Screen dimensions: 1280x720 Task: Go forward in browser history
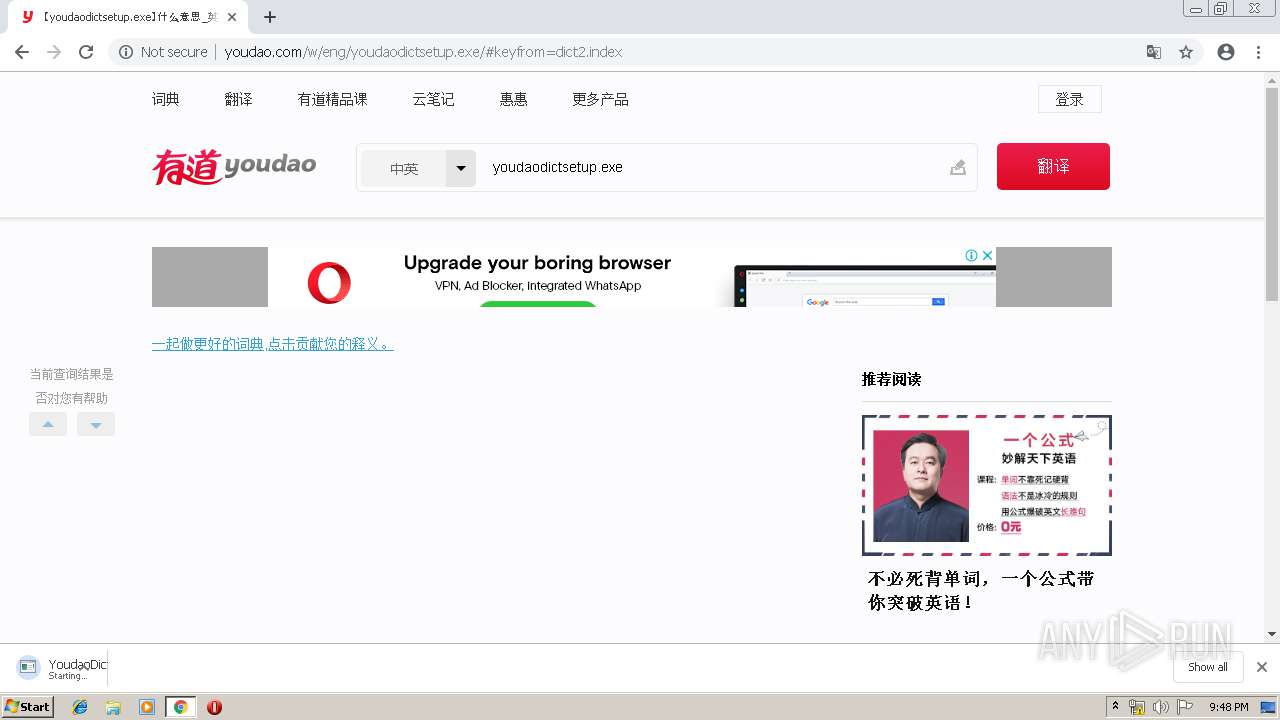click(x=54, y=52)
